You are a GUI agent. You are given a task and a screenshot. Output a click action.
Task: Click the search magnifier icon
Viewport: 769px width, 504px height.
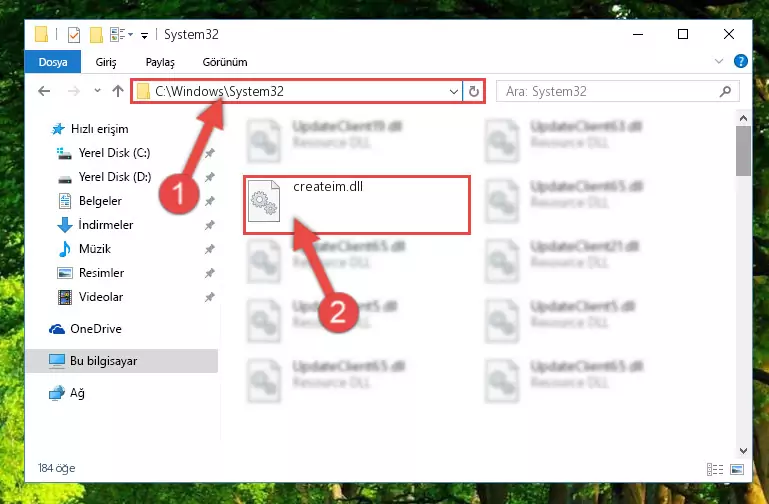point(725,91)
